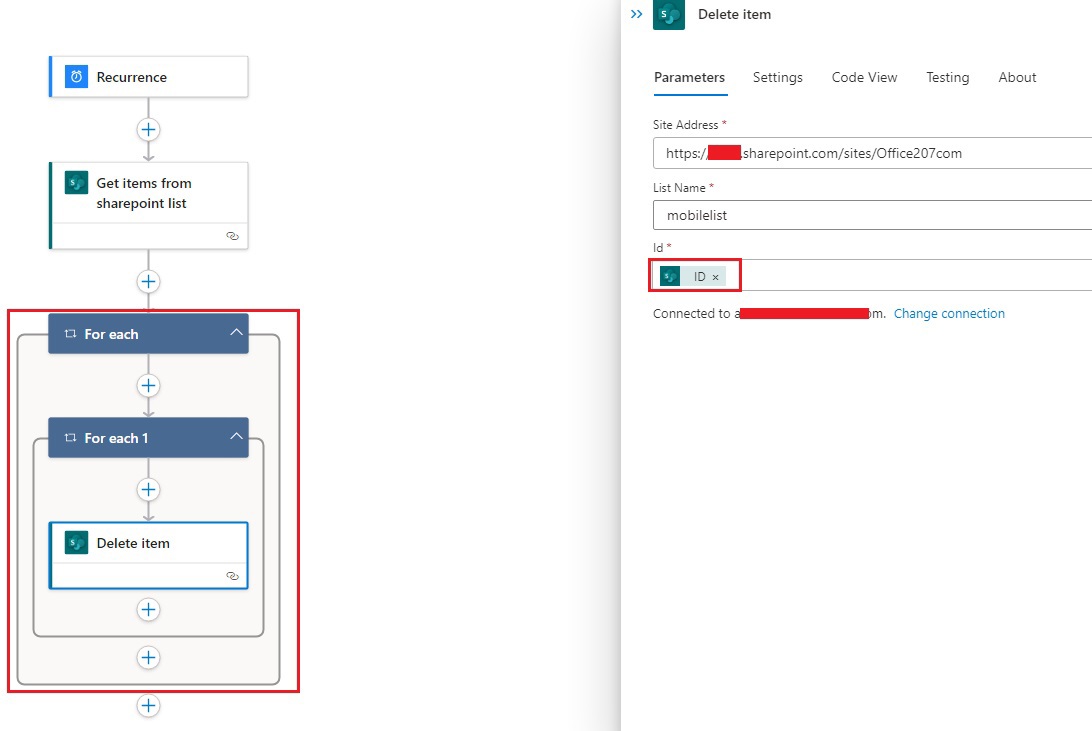Image resolution: width=1092 pixels, height=731 pixels.
Task: Collapse the Delete item parameters pane
Action: click(x=637, y=14)
